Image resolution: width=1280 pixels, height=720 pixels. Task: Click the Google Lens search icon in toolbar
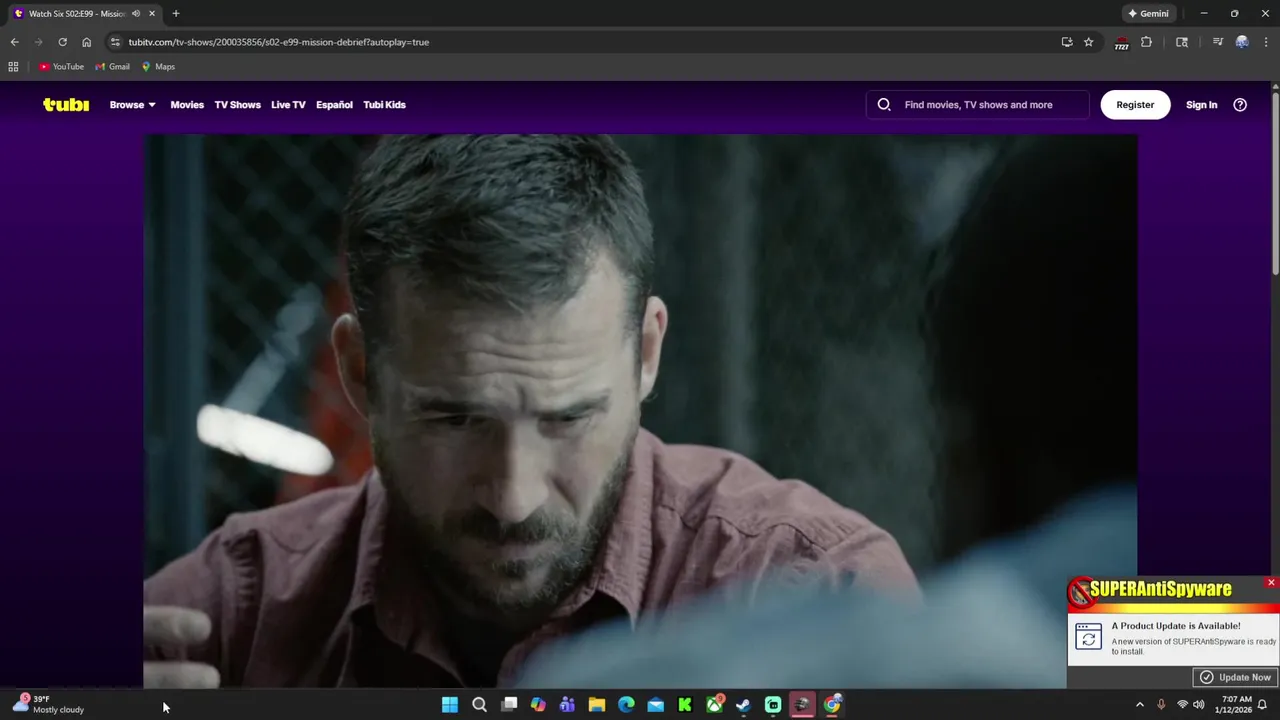pyautogui.click(x=1182, y=42)
